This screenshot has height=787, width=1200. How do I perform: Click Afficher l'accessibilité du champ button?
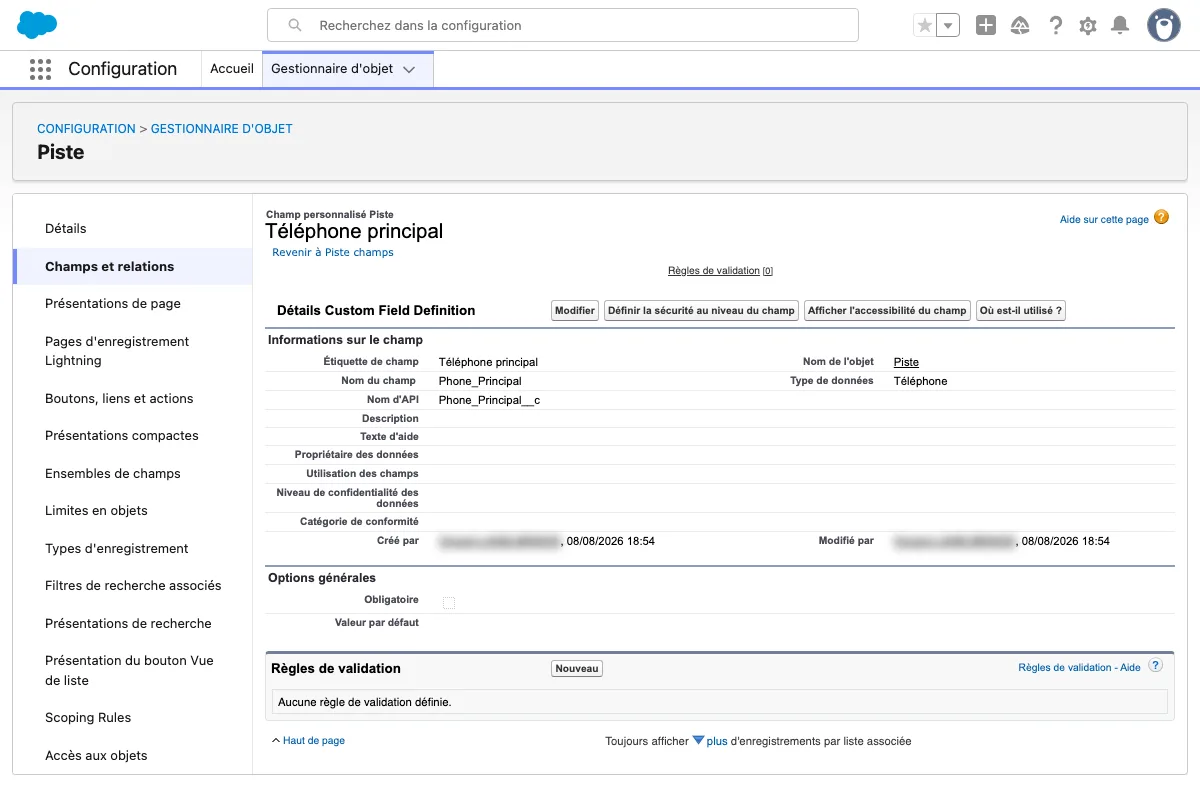(x=887, y=311)
